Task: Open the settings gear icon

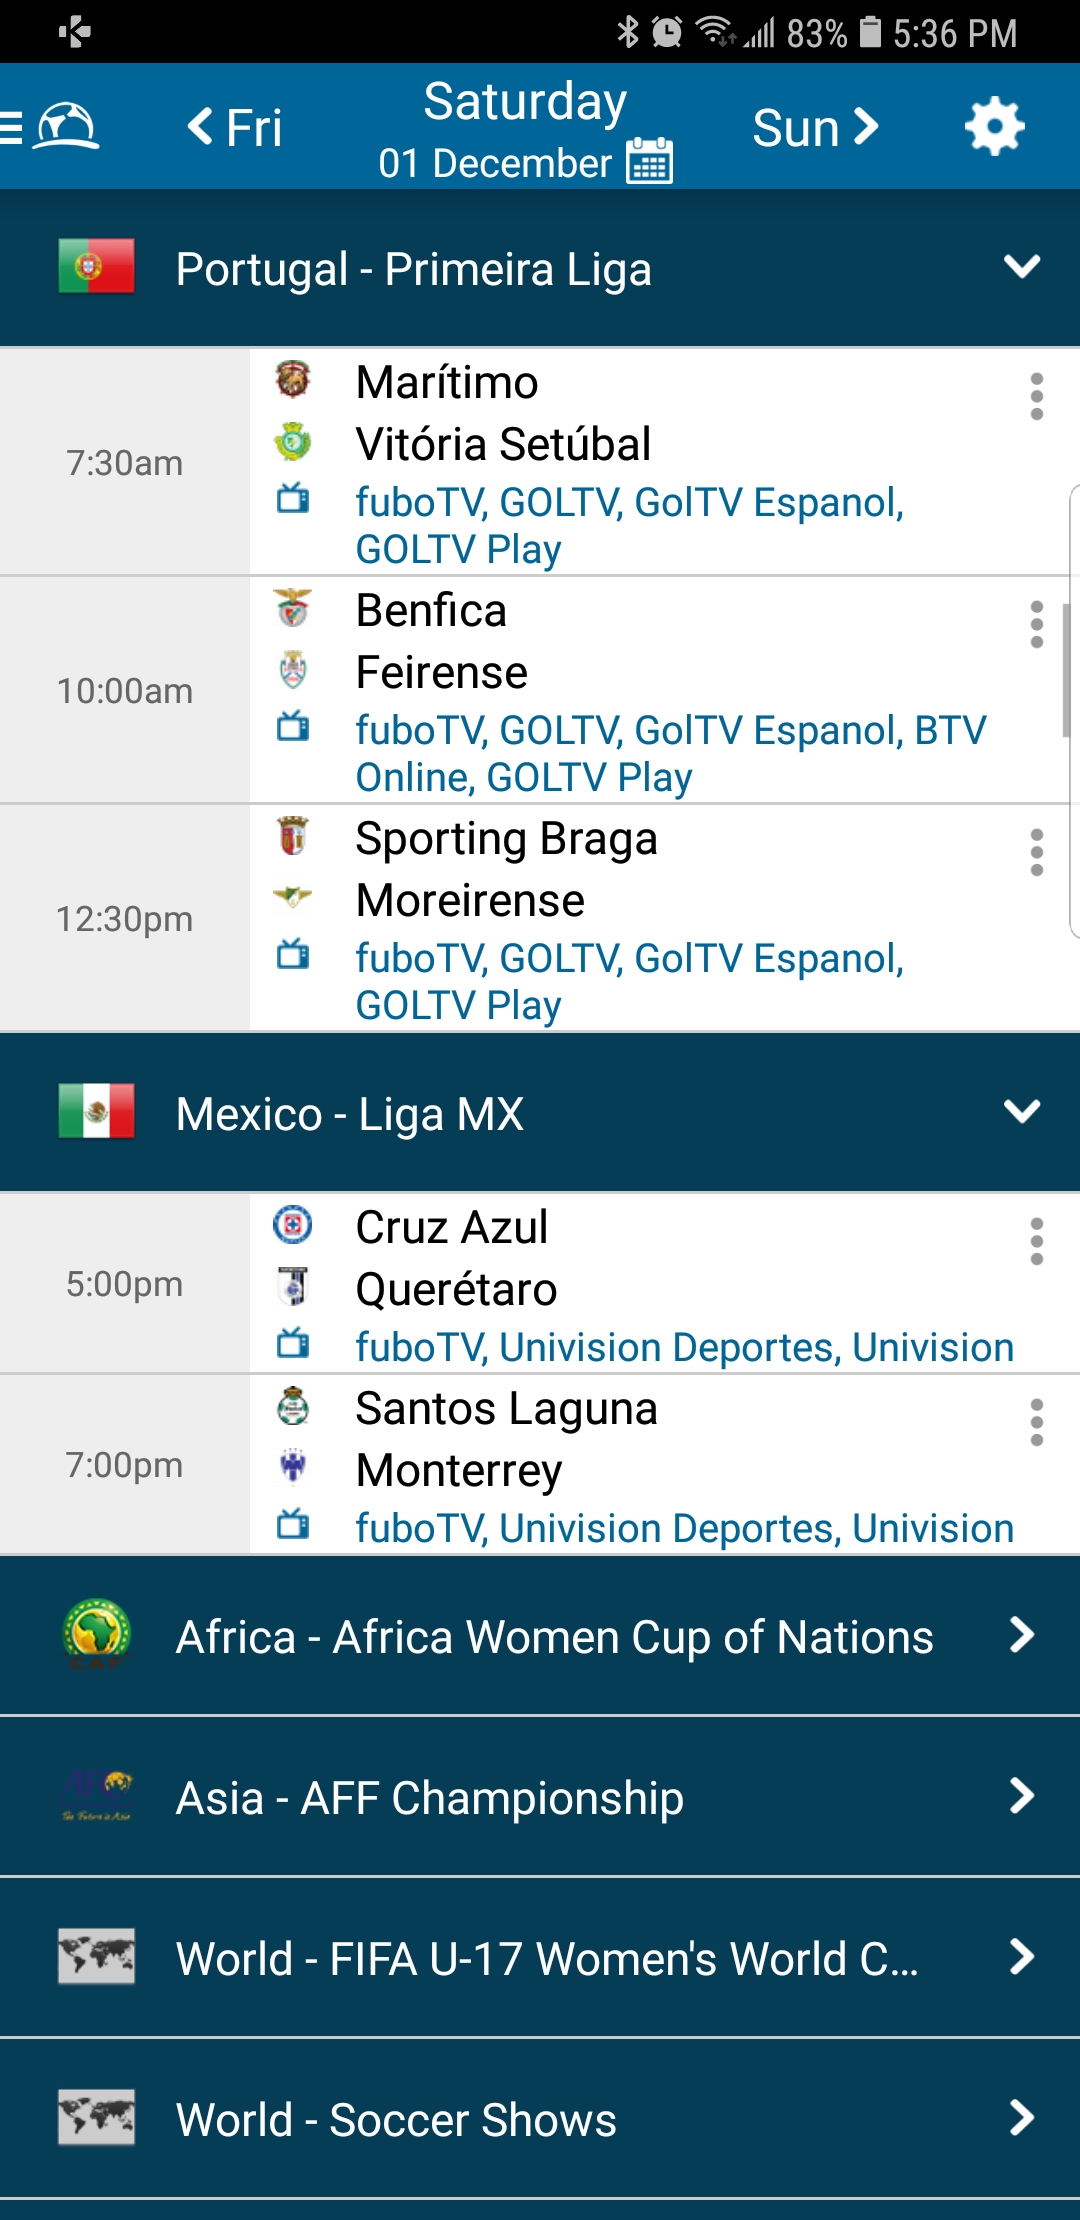Action: point(994,127)
